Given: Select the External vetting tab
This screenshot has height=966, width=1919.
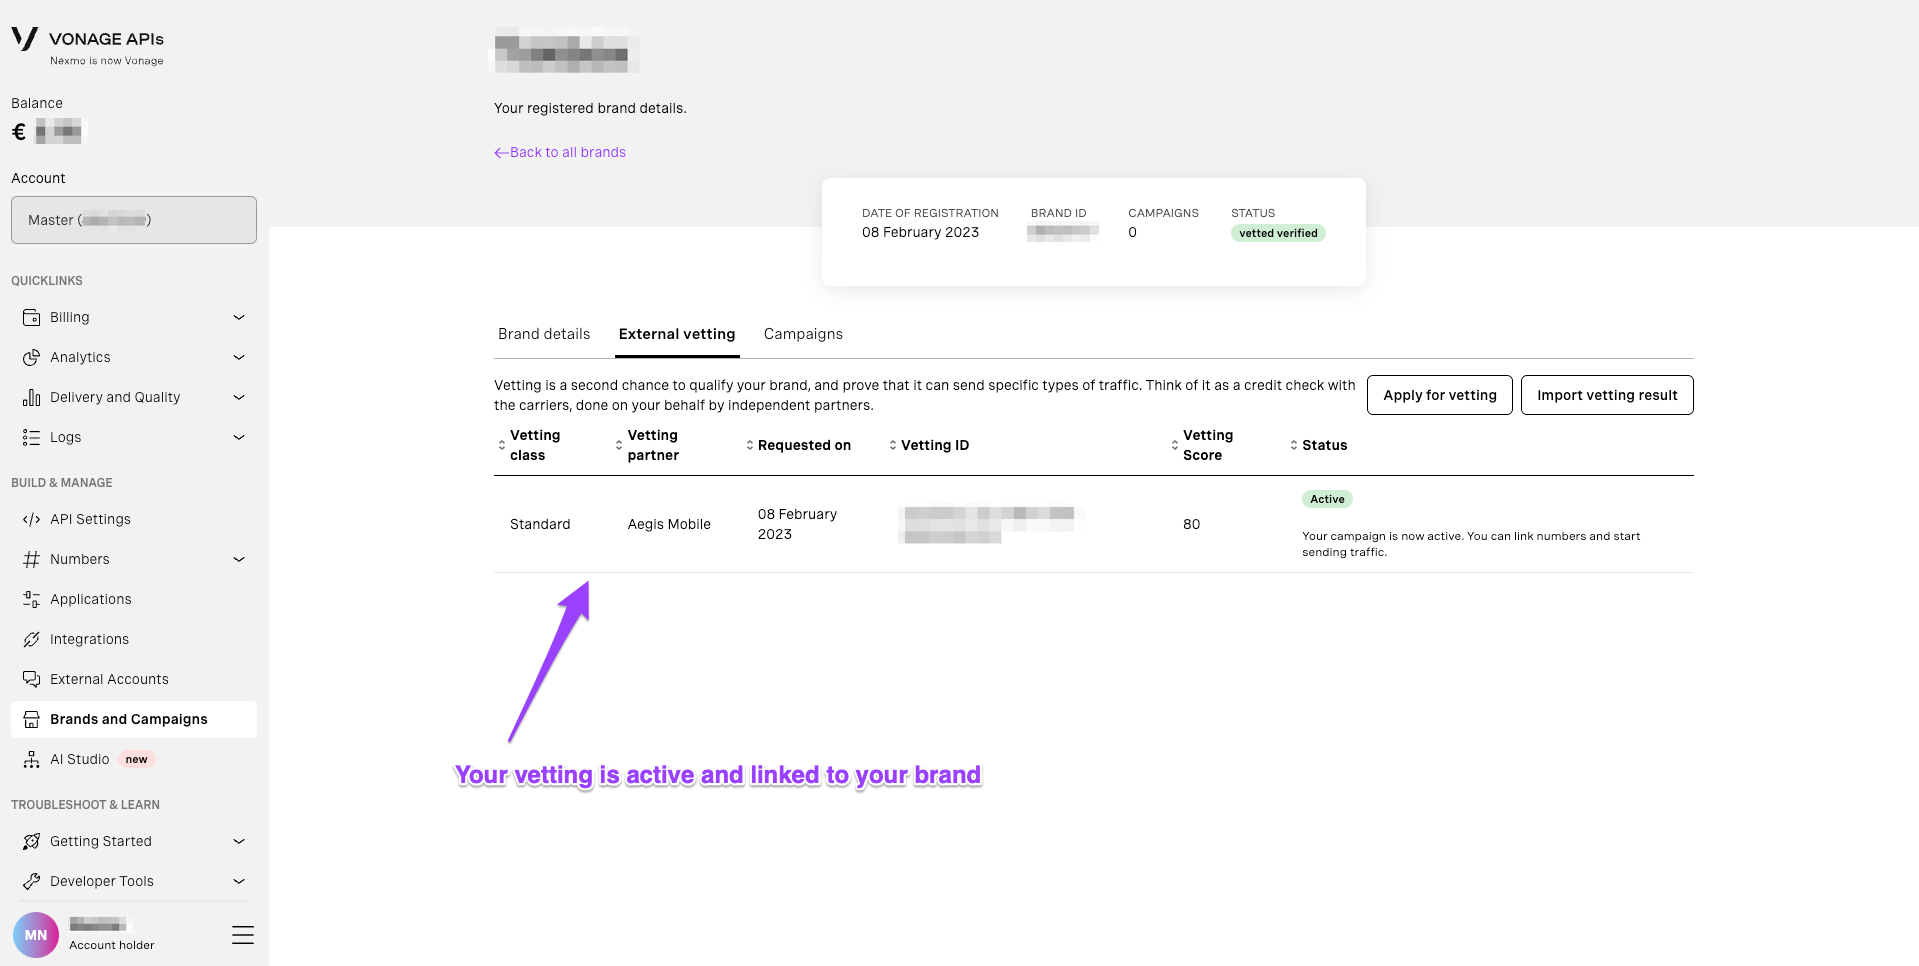Looking at the screenshot, I should (677, 334).
